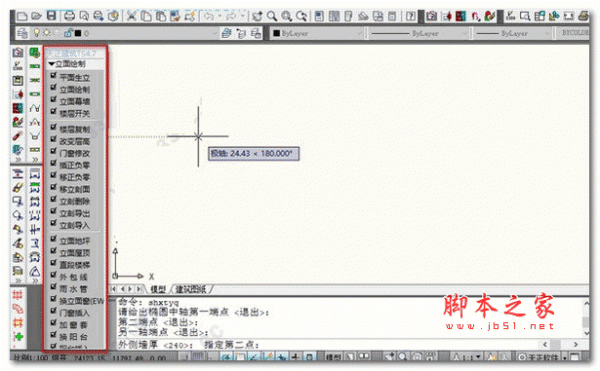Toggle layer 0 on/off with the lightbulb
Screen dimensions: 600x371
coord(37,33)
